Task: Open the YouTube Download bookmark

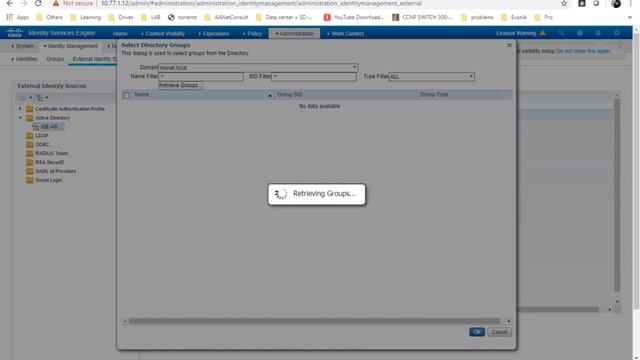Action: [x=354, y=17]
